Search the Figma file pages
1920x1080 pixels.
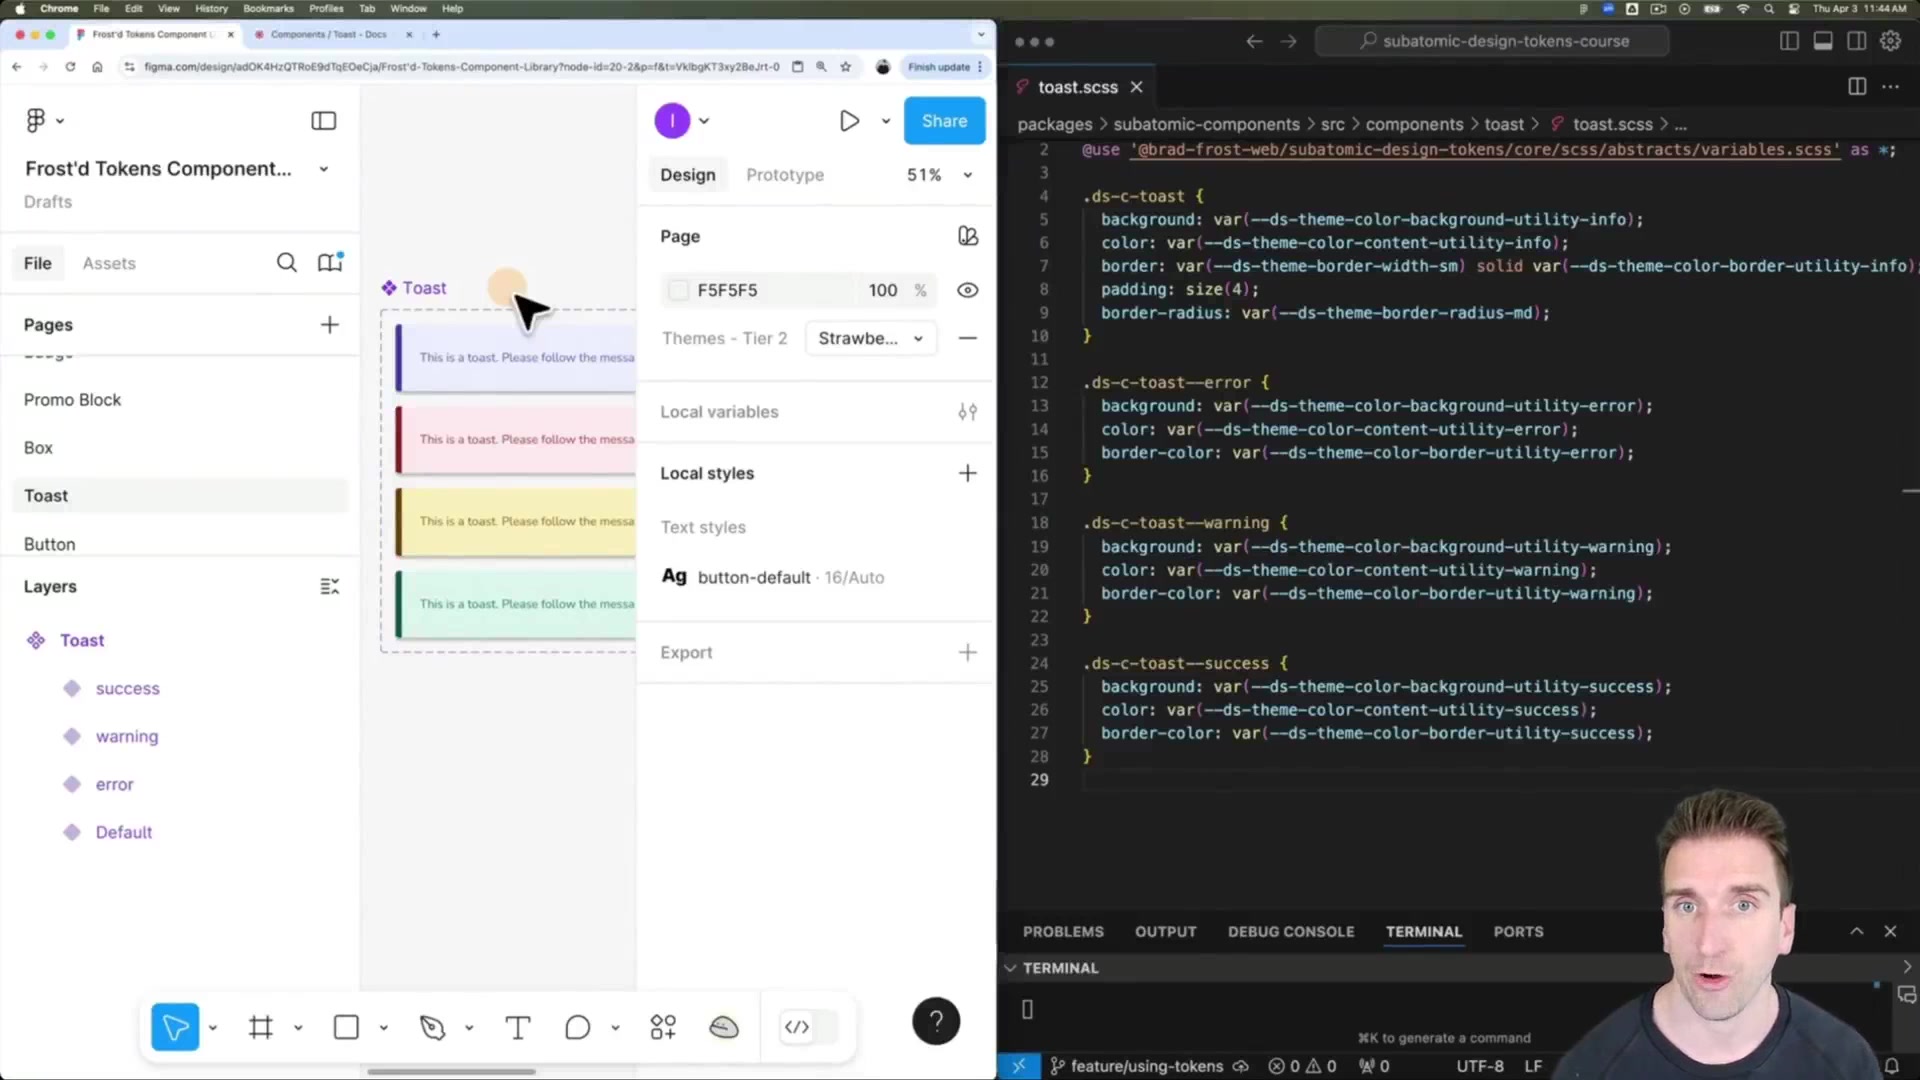(x=286, y=263)
